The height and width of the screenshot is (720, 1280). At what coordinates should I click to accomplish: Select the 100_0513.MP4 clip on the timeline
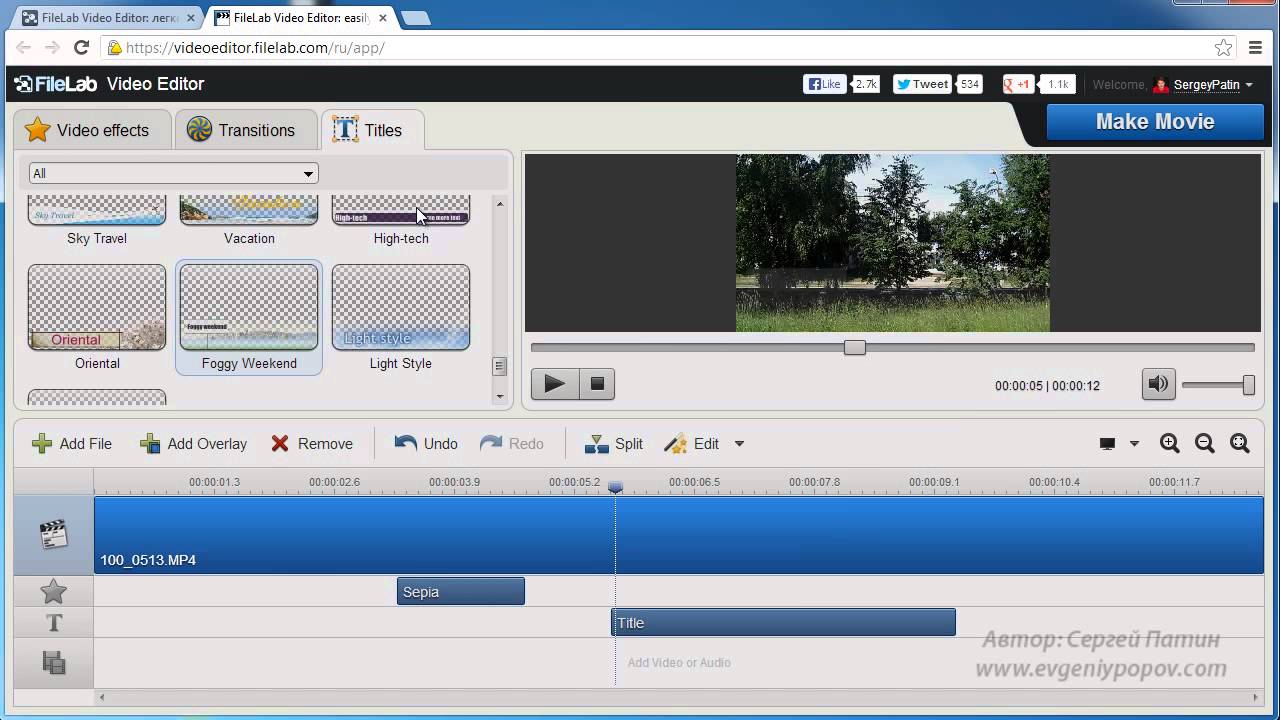pyautogui.click(x=679, y=535)
